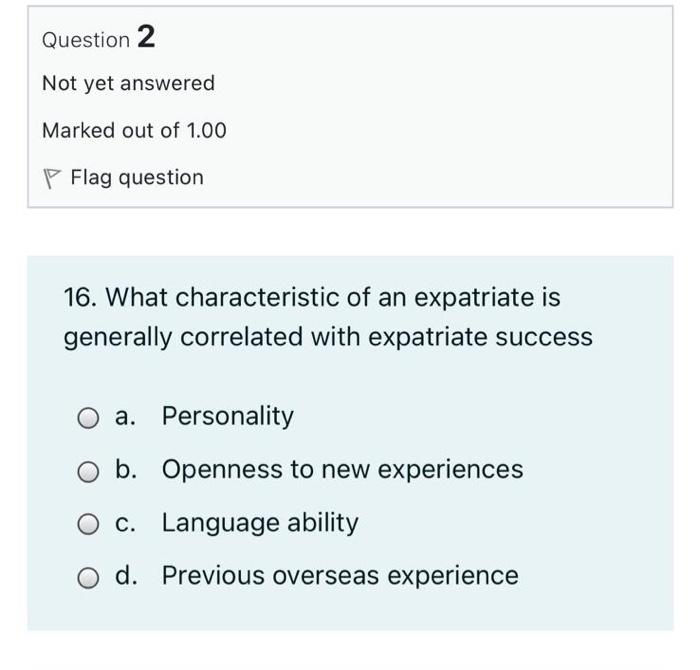Click the flag icon beside Flag question
700x670 pixels.
coord(51,178)
